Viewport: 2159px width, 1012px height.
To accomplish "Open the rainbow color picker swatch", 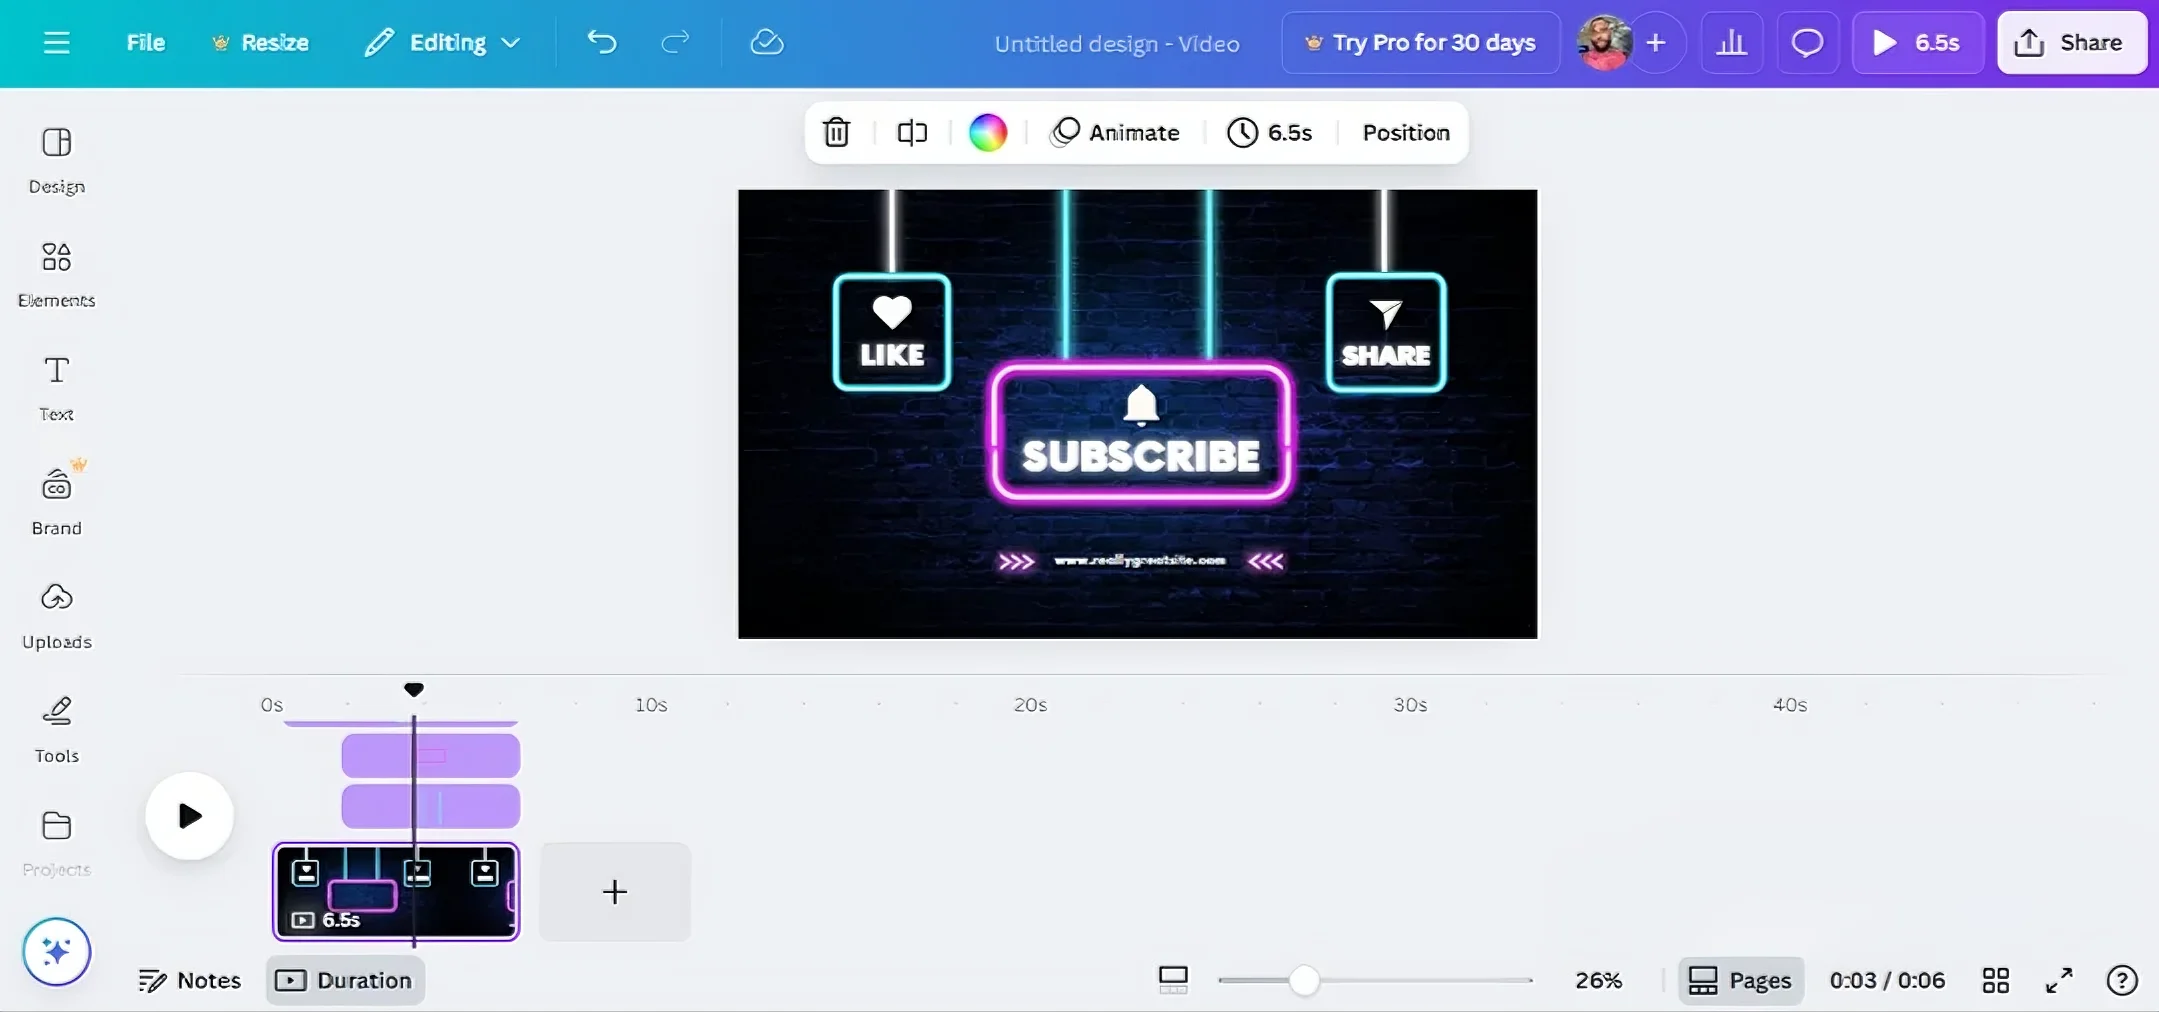I will click(988, 132).
